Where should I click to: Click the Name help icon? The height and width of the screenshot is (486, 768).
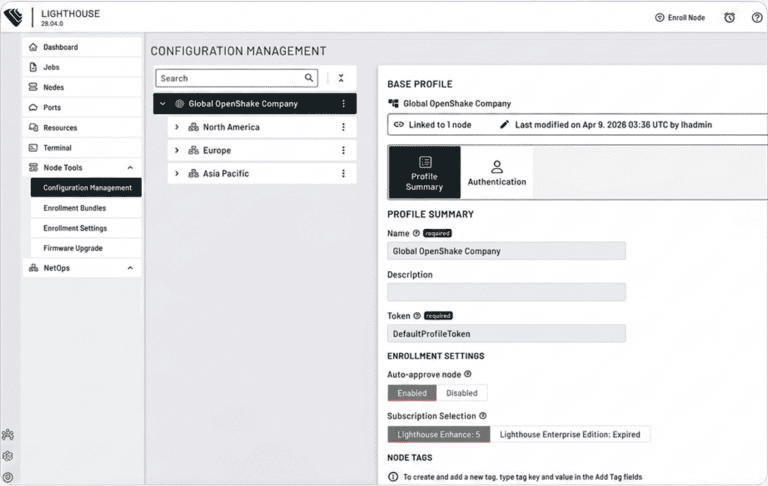[416, 233]
